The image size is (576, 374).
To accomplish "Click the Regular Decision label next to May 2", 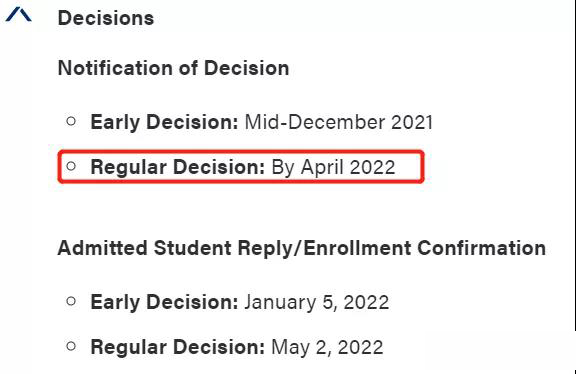I will pos(178,347).
